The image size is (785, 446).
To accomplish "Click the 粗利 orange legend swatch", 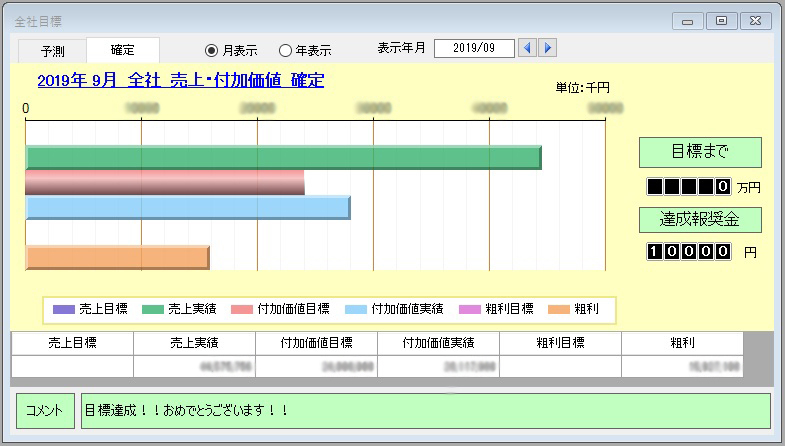I will point(559,309).
